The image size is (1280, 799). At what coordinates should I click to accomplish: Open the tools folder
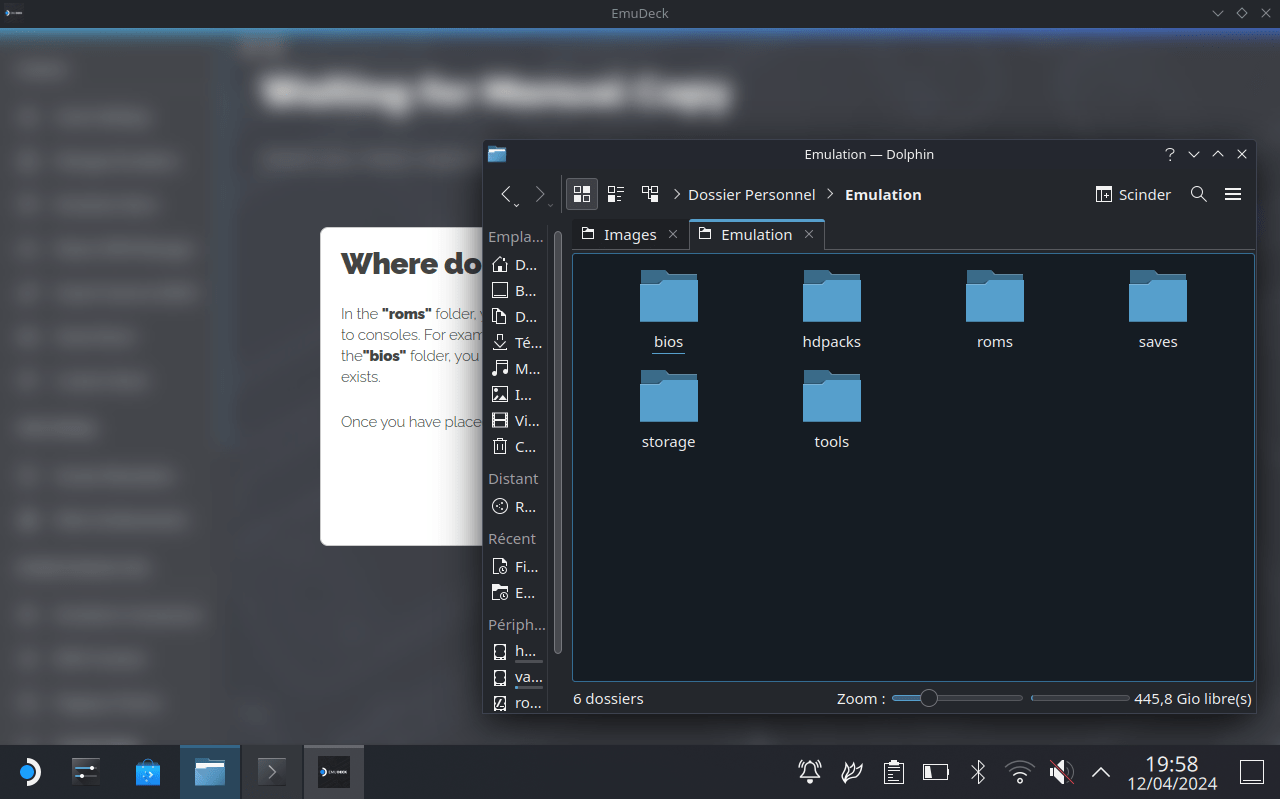[x=831, y=410]
